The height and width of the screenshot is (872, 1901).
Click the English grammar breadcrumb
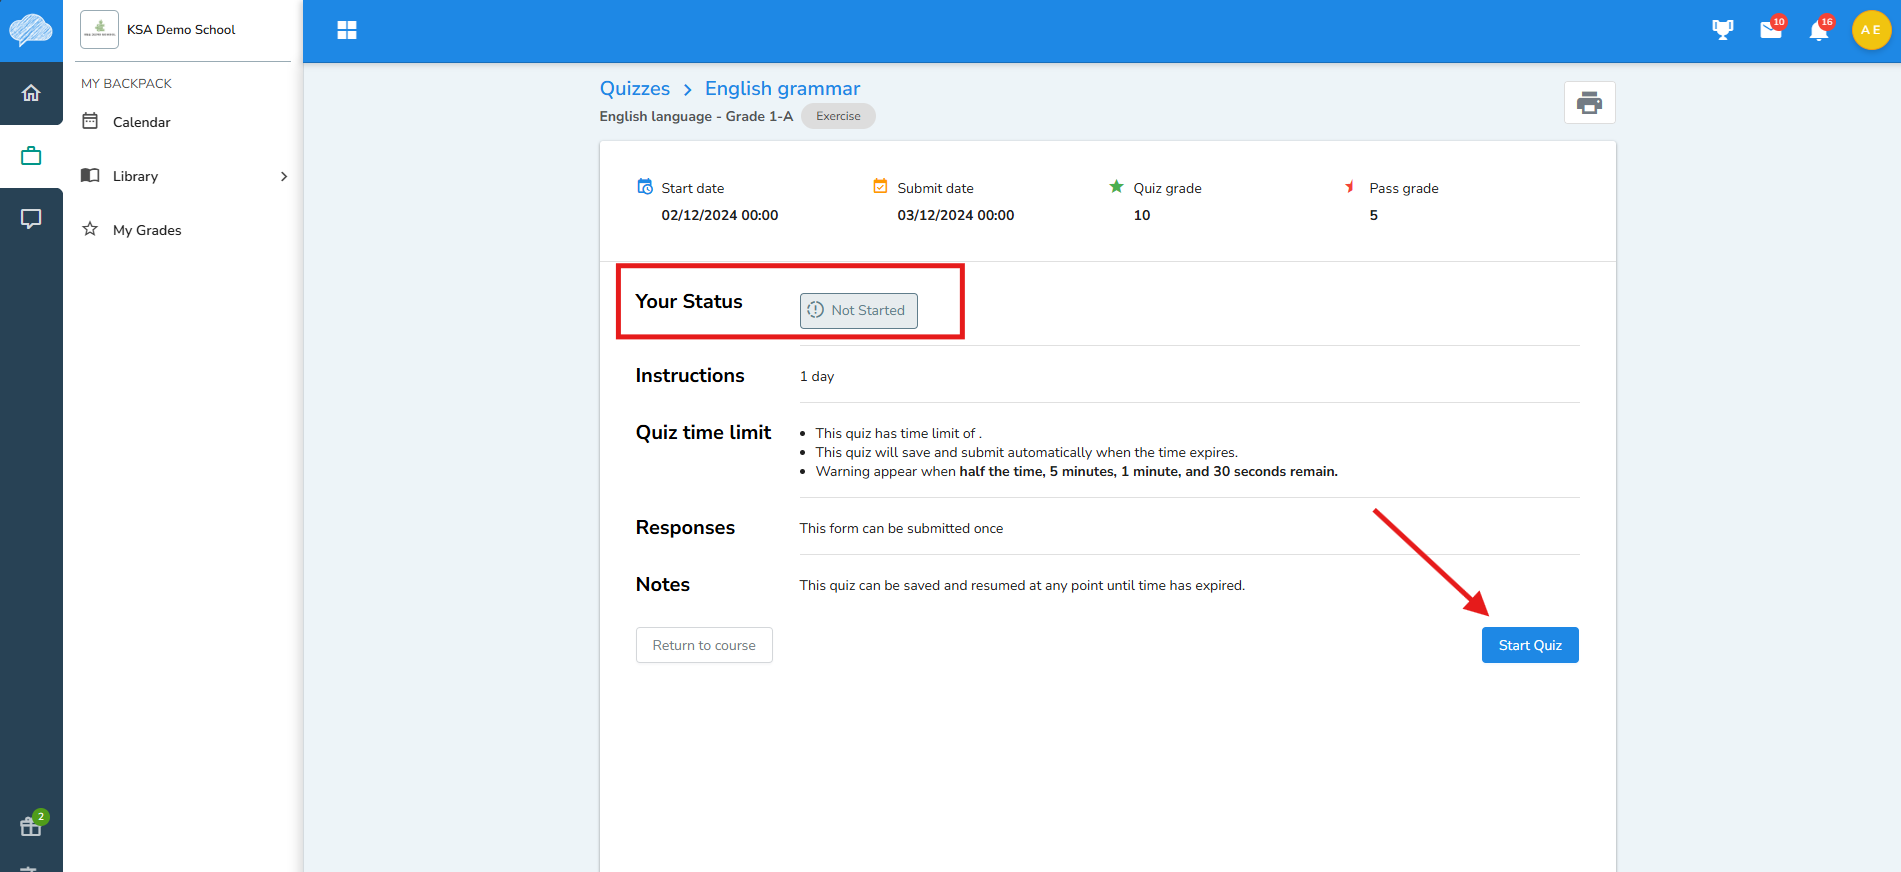(782, 89)
